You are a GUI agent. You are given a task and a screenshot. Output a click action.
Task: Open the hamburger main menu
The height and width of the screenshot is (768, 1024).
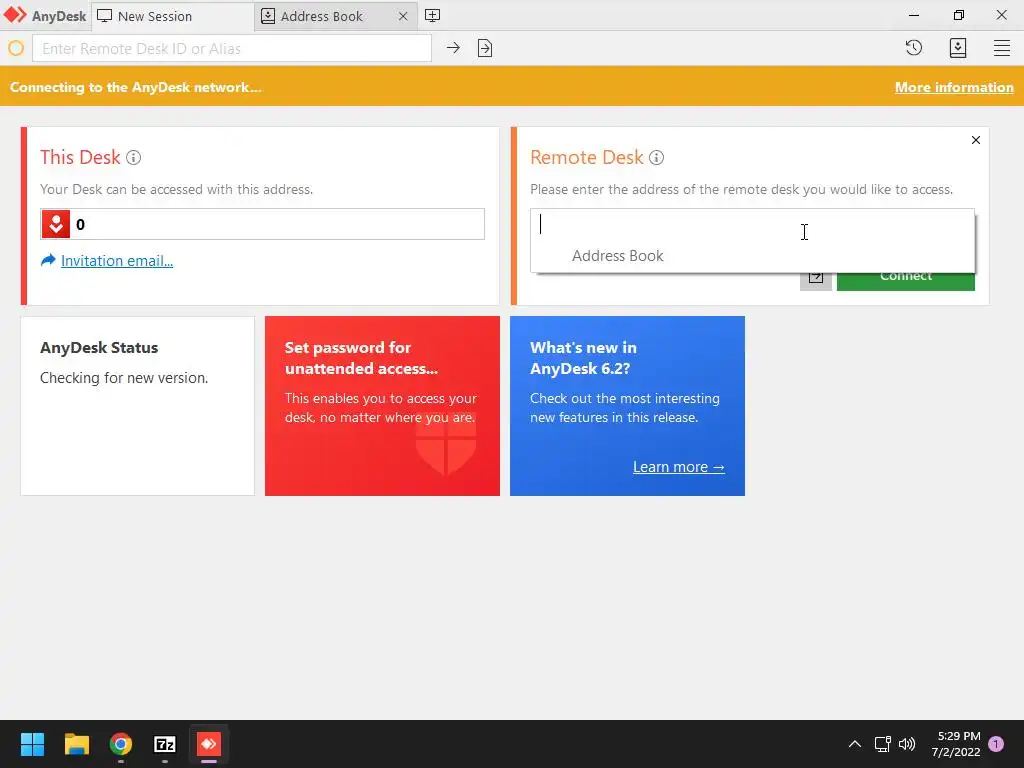pos(1002,48)
